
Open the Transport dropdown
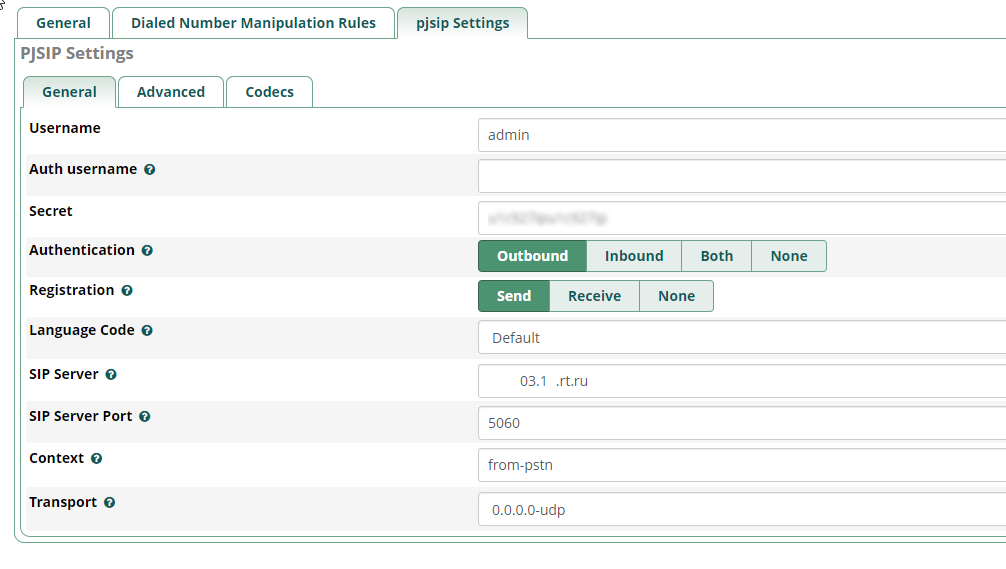pos(740,510)
